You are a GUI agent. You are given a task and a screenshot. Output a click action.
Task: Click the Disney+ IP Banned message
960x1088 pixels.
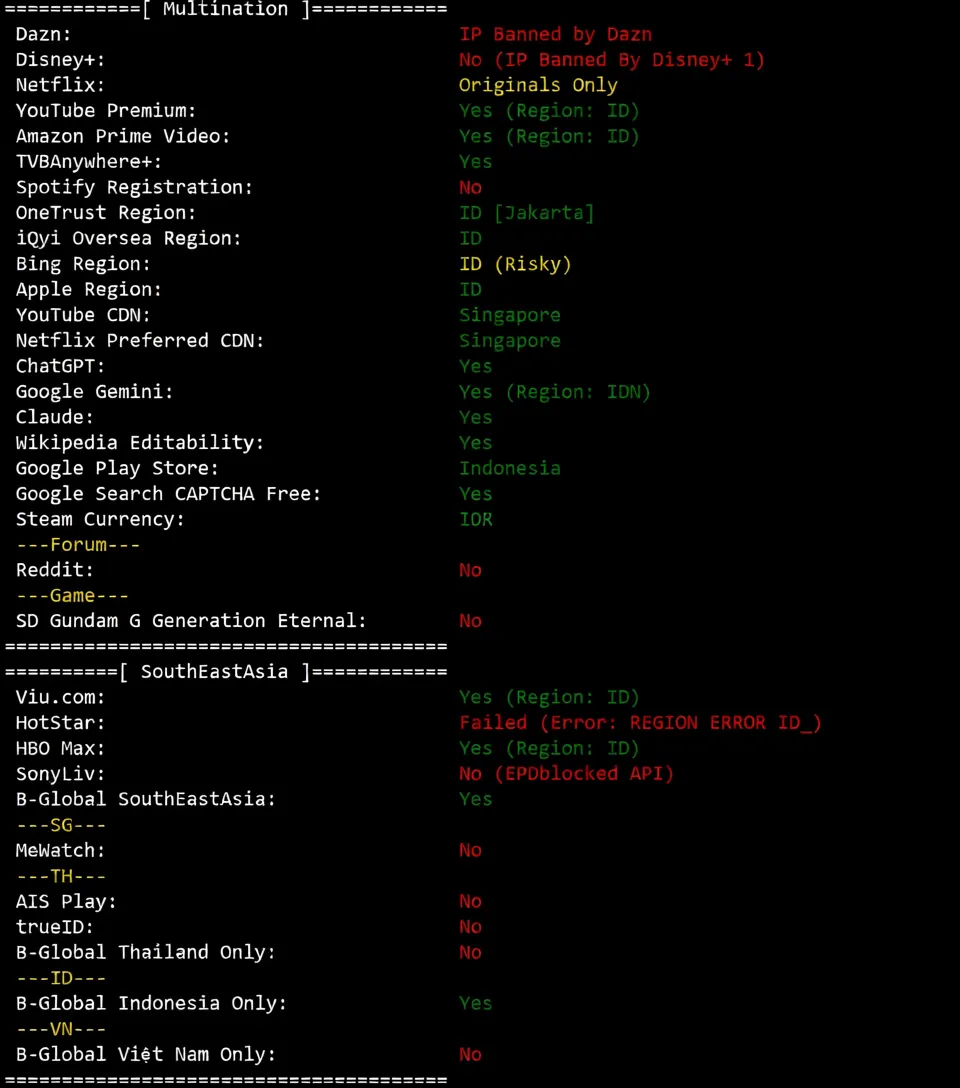(x=612, y=60)
